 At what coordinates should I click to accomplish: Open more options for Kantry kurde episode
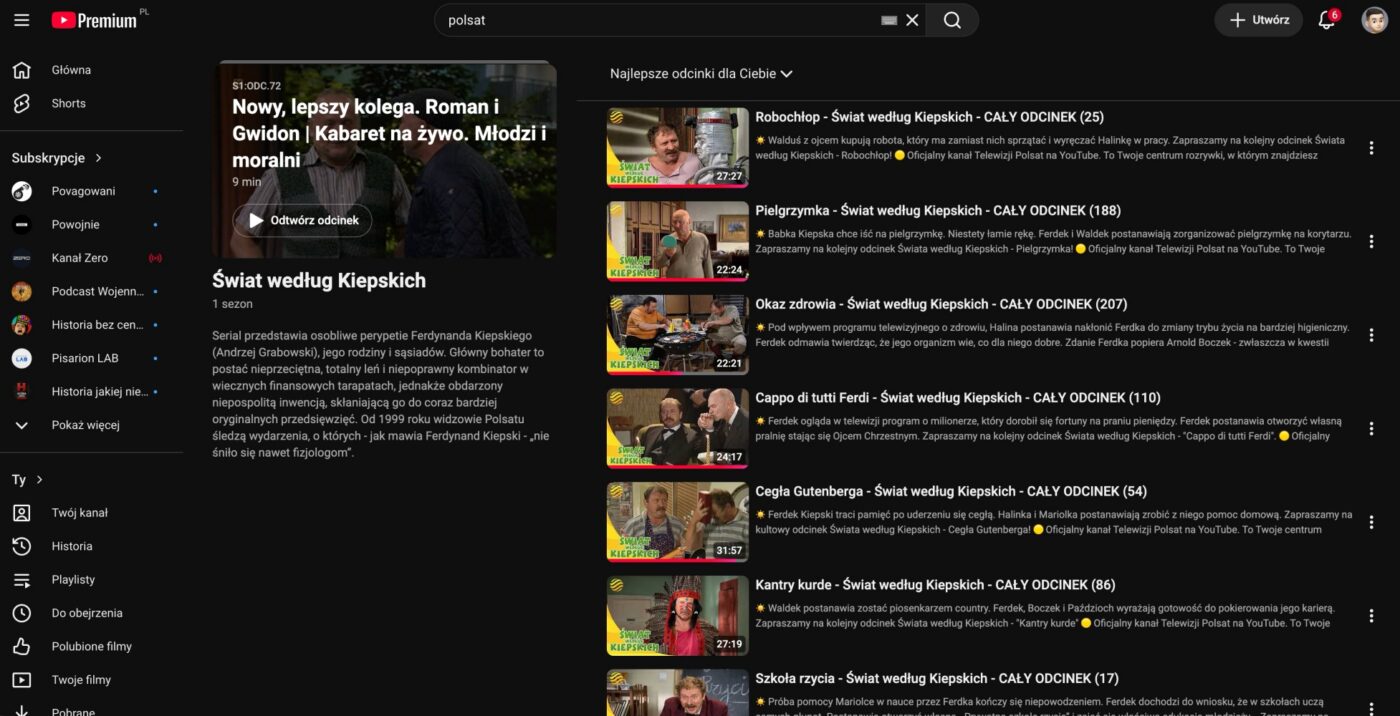(1371, 615)
